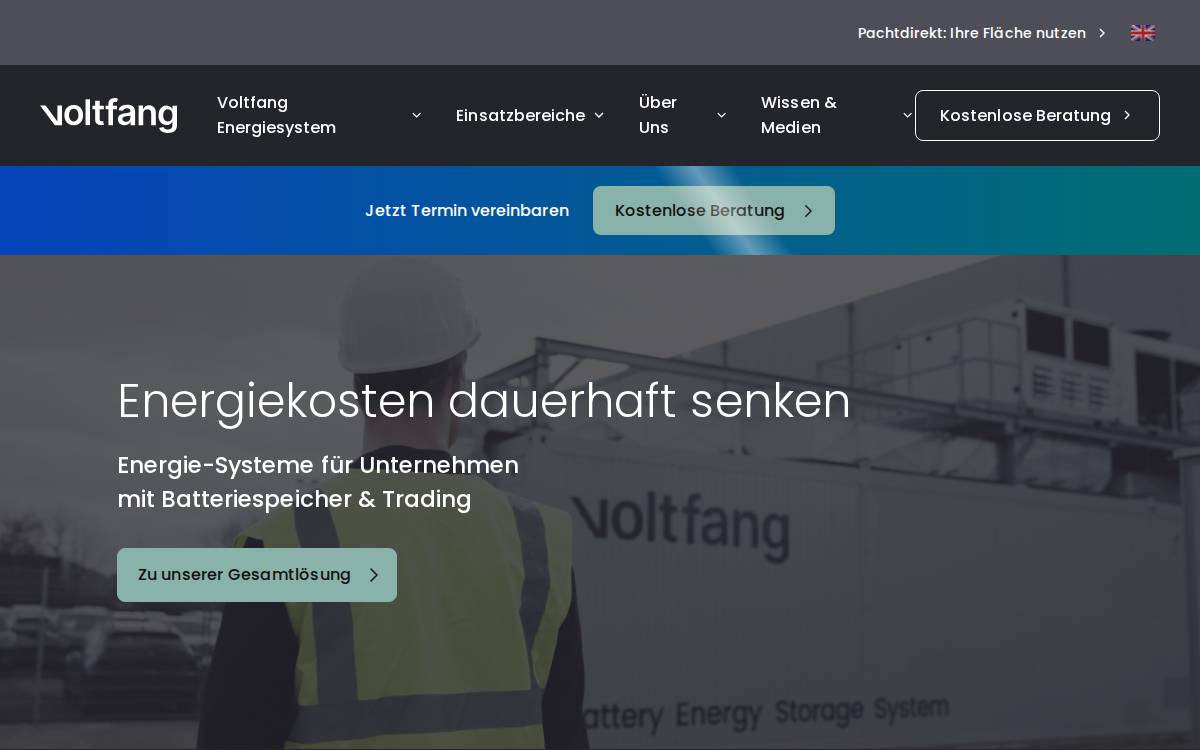Click Kostenlose Beratung button in blue banner
The width and height of the screenshot is (1200, 750).
[x=714, y=210]
